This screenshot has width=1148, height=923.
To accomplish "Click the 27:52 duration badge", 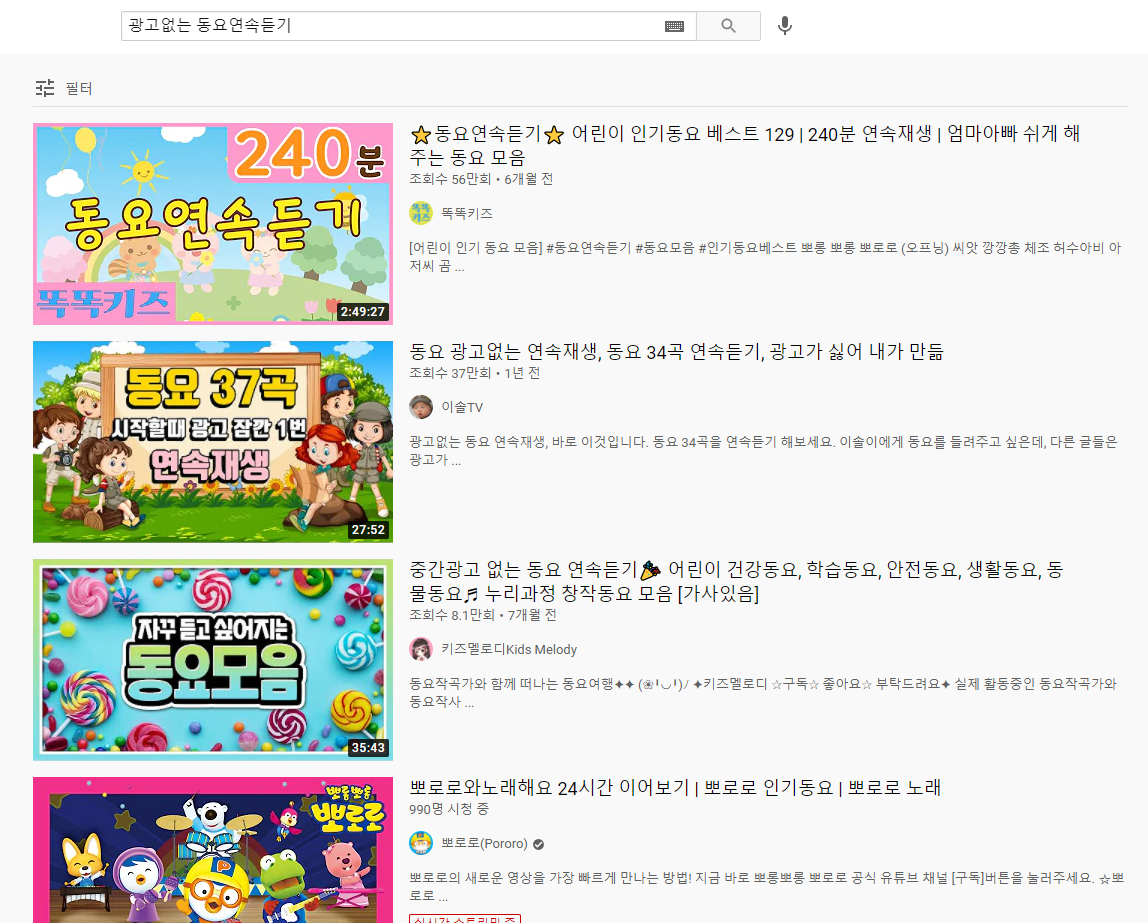I will [x=368, y=529].
